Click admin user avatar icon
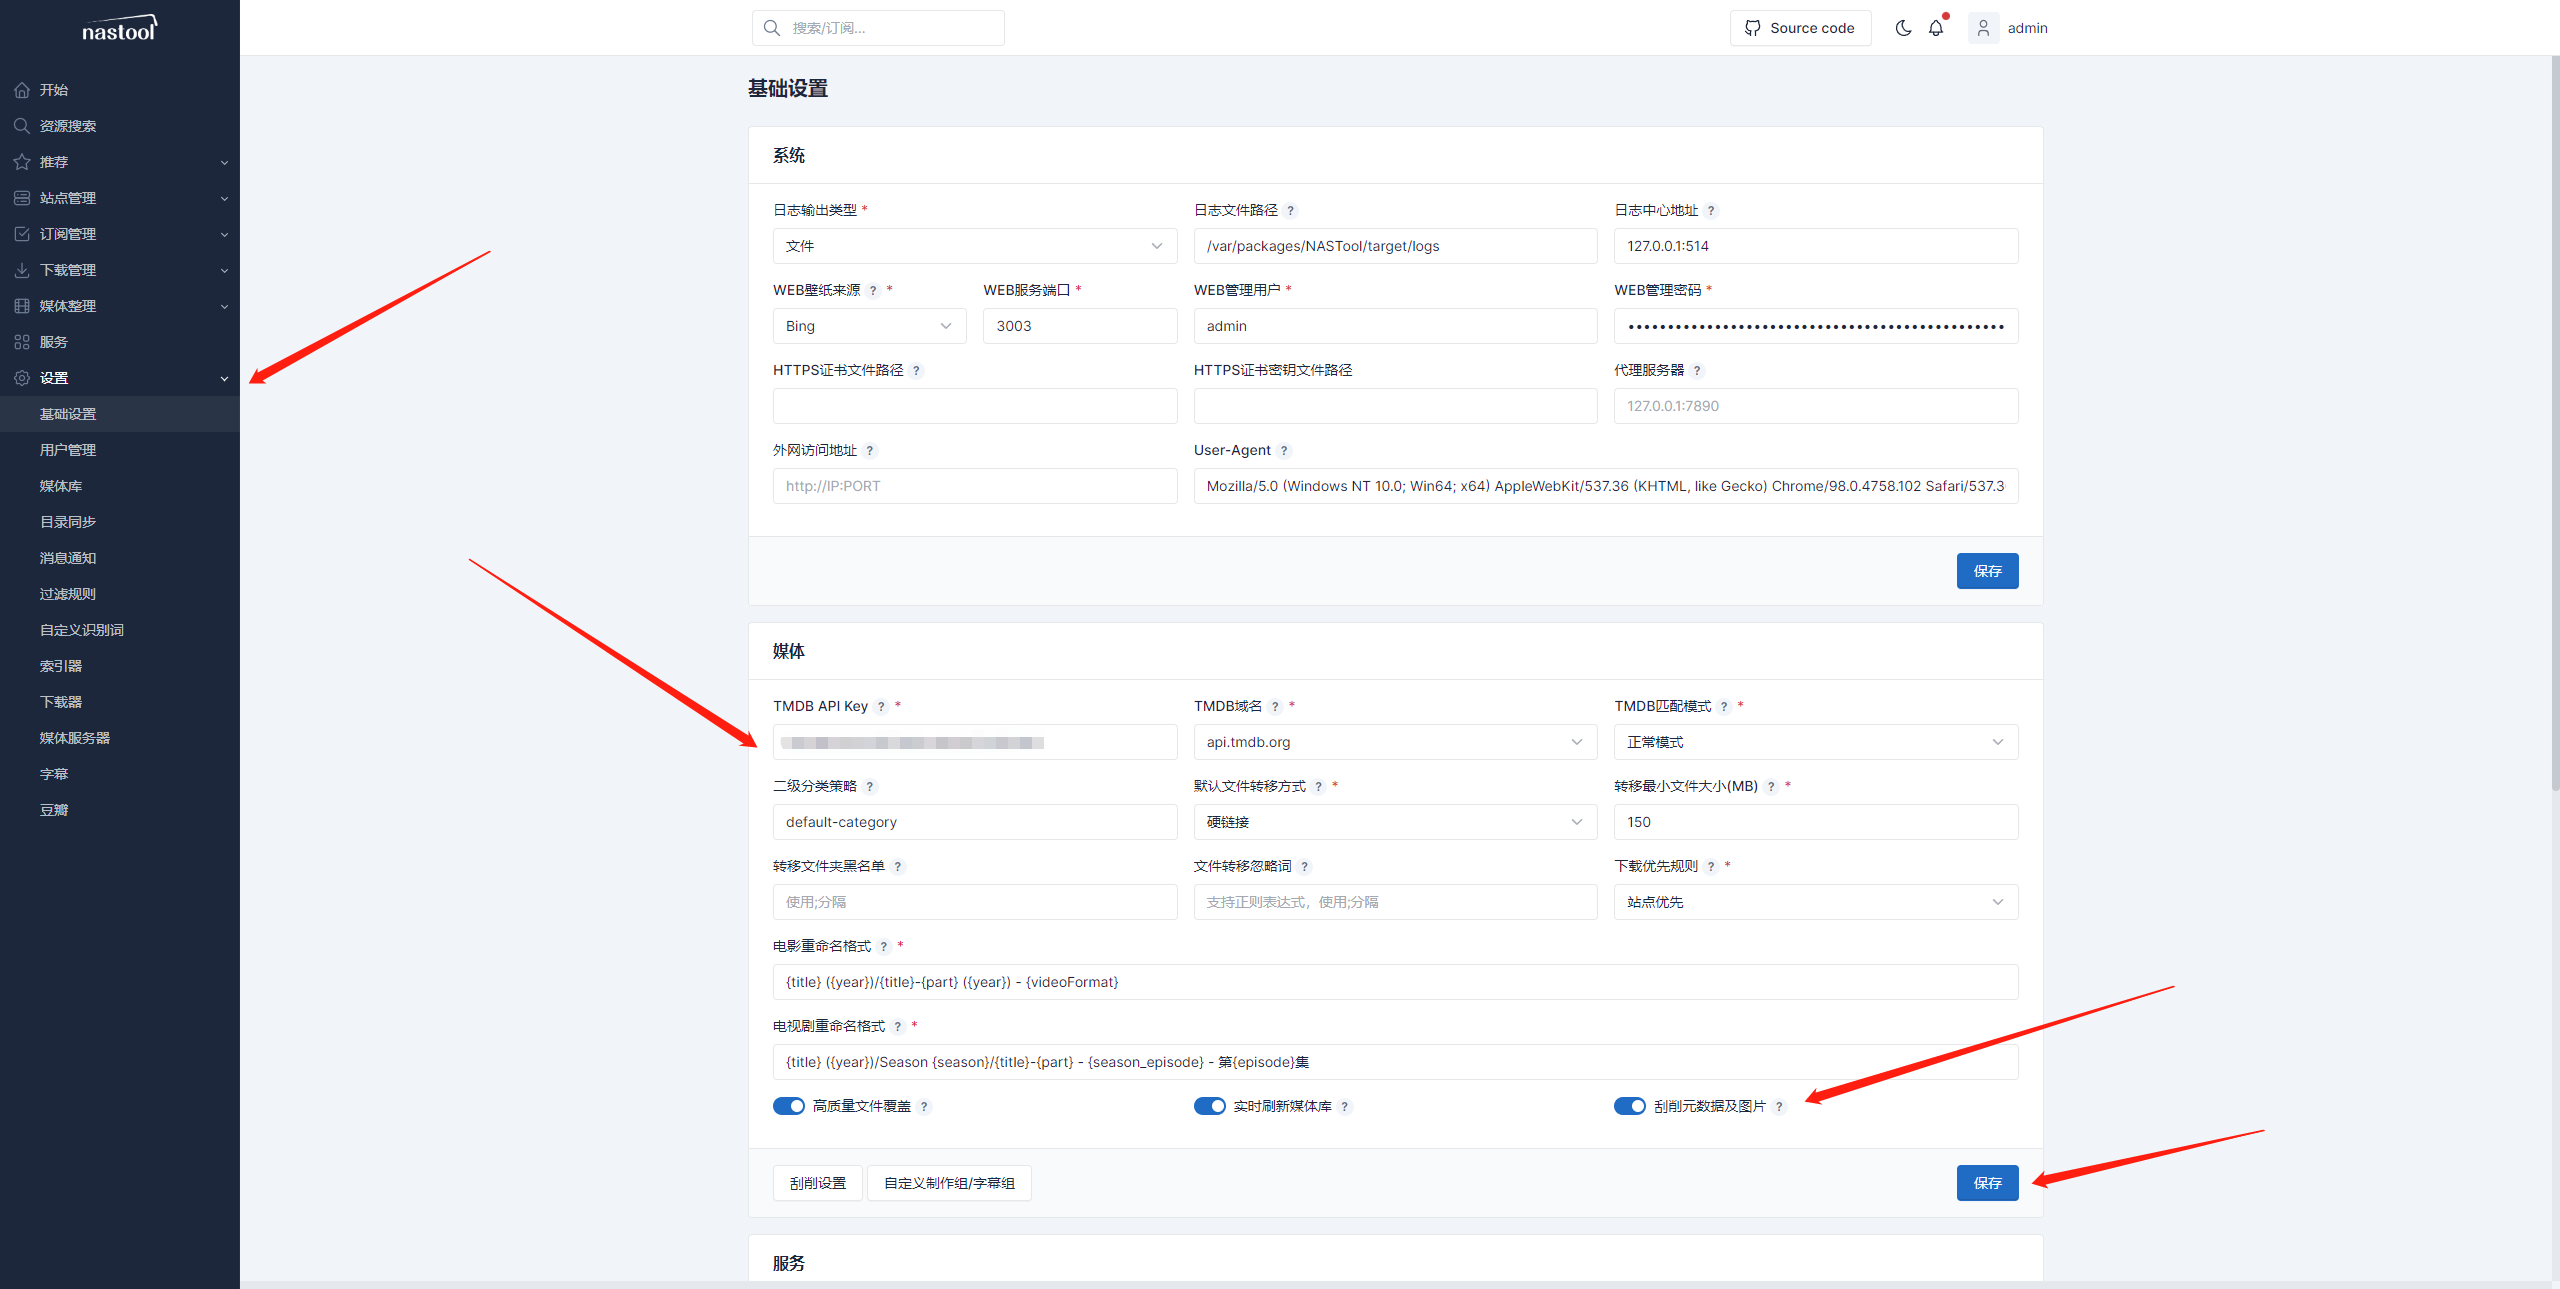 1983,28
